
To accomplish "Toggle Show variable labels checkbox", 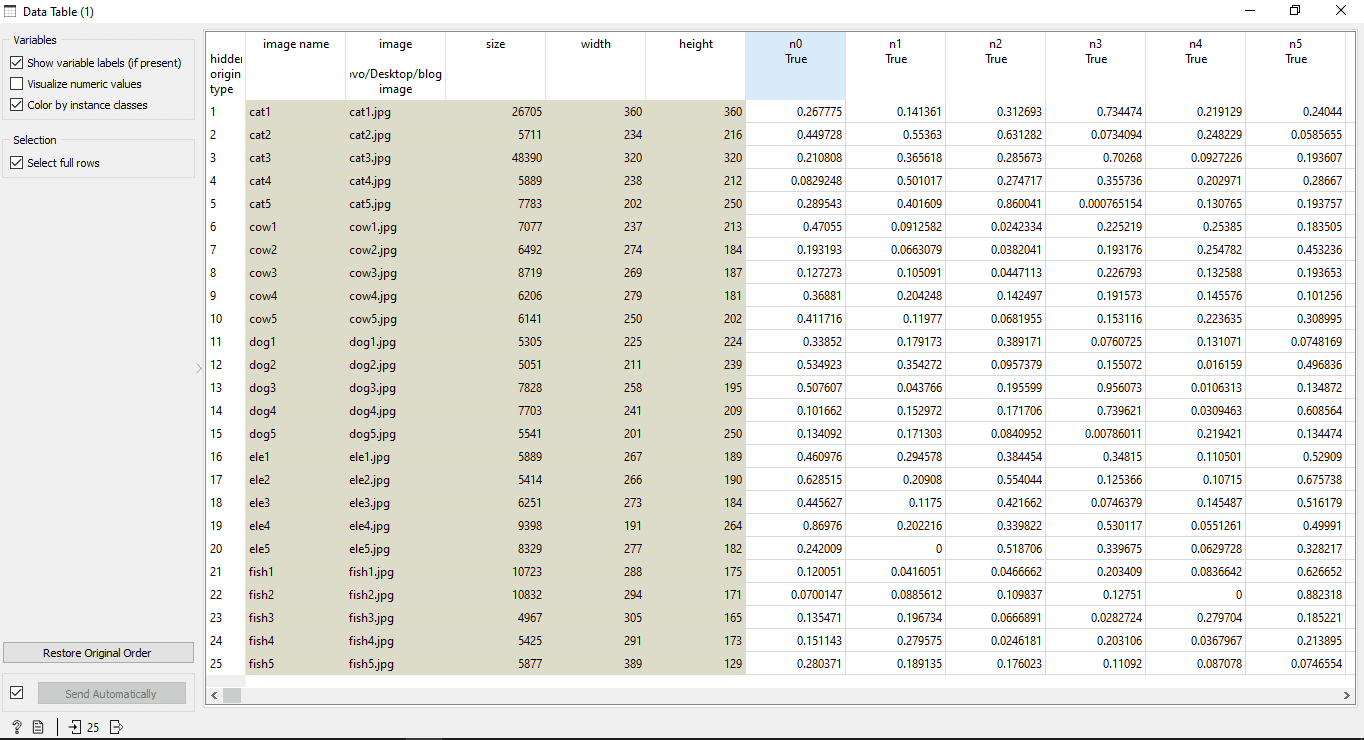I will (x=17, y=63).
